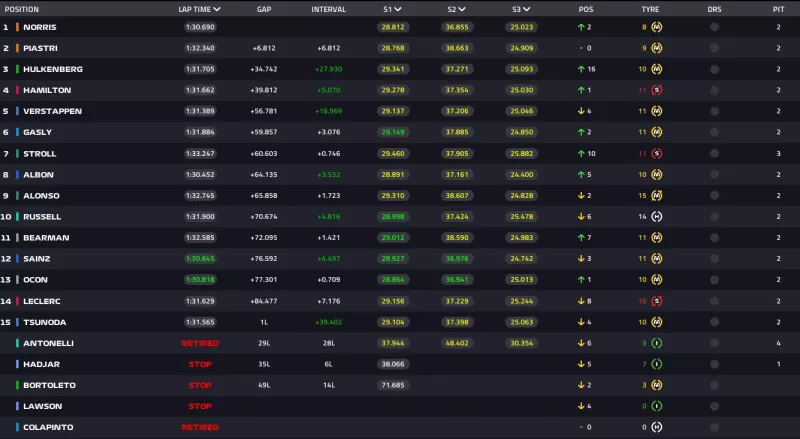The width and height of the screenshot is (800, 439).
Task: Click Albon's lap time 1:30.452
Action: pos(200,175)
